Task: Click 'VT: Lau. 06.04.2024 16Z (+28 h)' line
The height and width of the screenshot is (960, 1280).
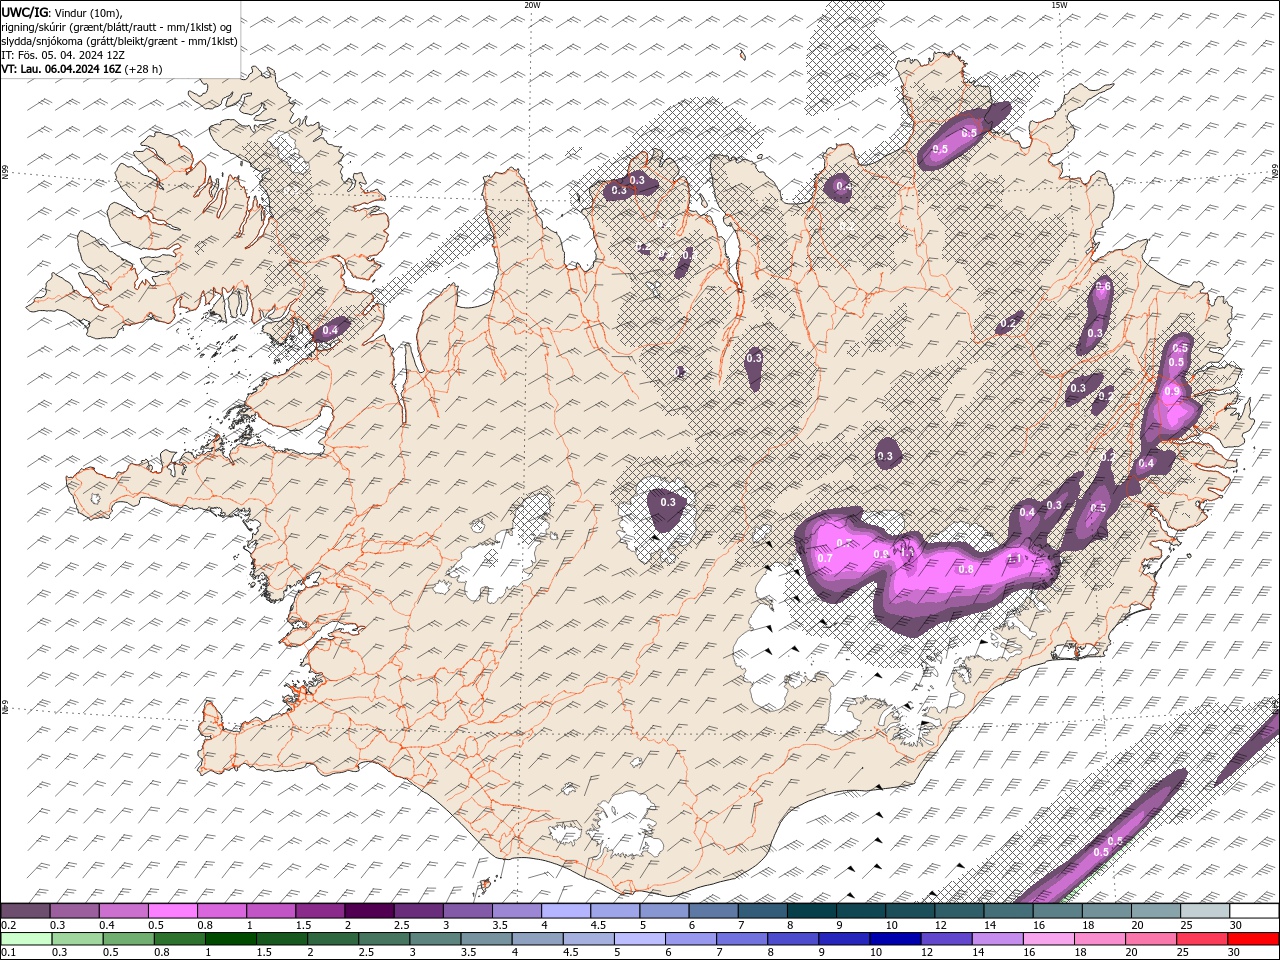Action: coord(82,69)
